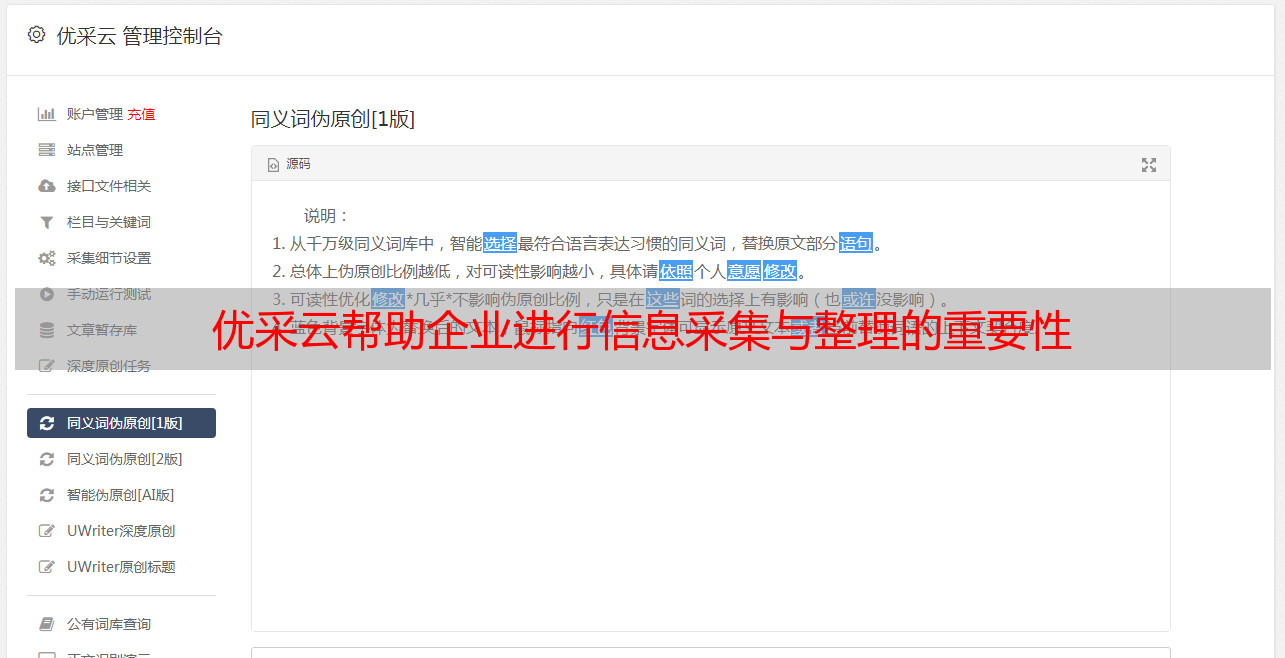Click the red 充值 recharge link
This screenshot has width=1285, height=658.
click(x=141, y=114)
